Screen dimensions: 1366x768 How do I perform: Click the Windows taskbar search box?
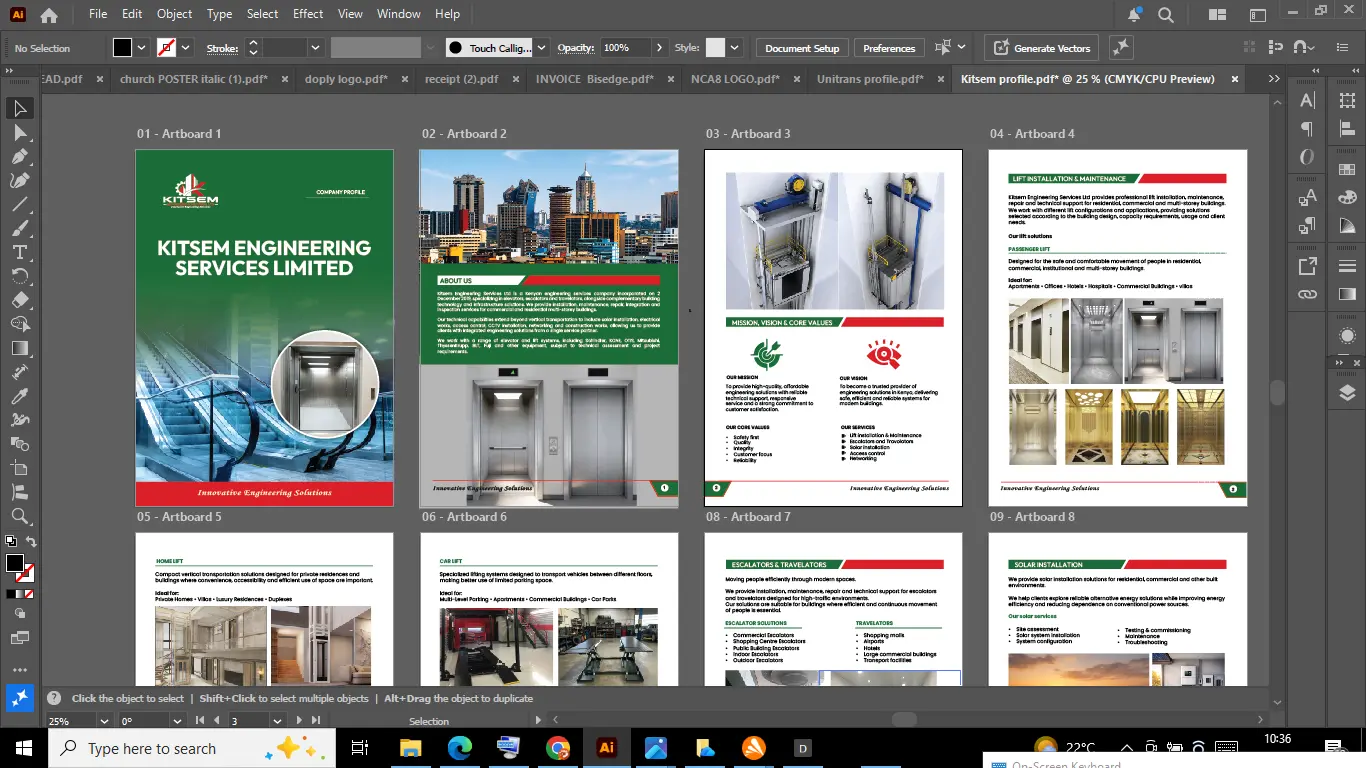coord(190,748)
